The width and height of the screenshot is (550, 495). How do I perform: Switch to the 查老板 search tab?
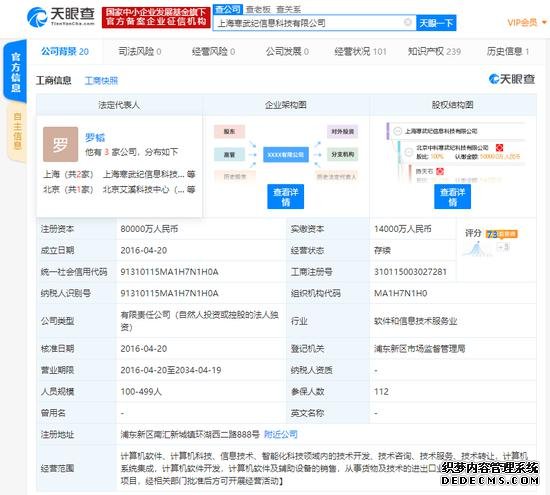click(258, 9)
